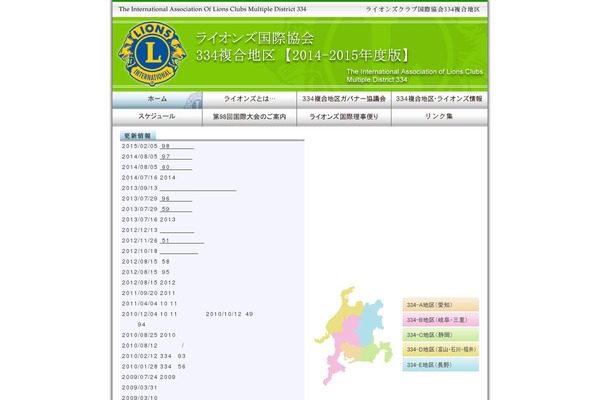Viewport: 600px width, 400px height.
Task: Click the 2009/03/31 update entry
Action: [x=139, y=388]
